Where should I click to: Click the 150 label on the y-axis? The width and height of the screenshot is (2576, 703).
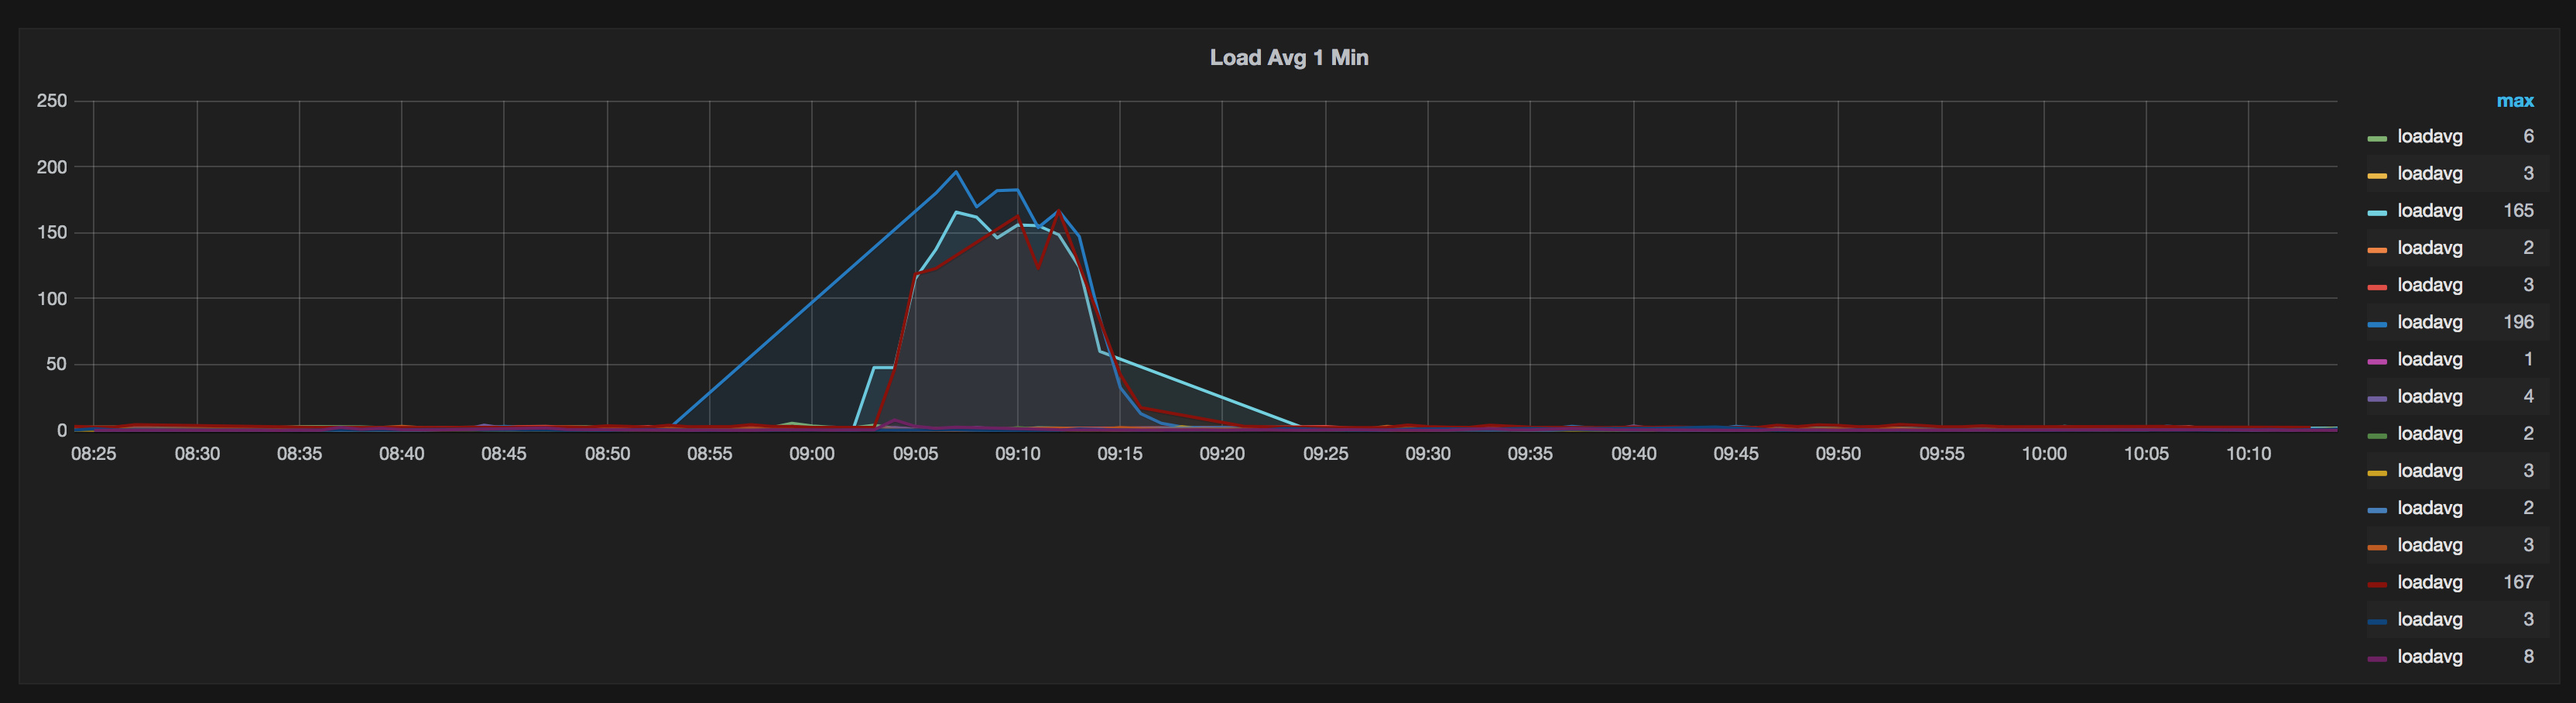52,233
